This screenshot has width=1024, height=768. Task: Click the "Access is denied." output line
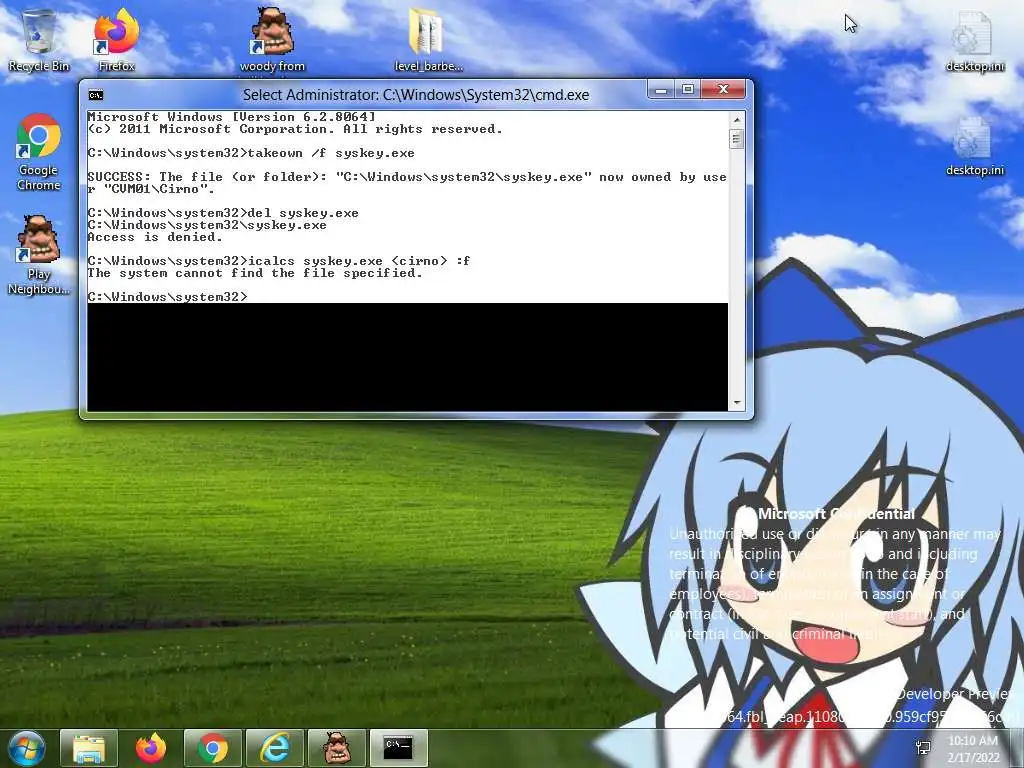point(155,237)
